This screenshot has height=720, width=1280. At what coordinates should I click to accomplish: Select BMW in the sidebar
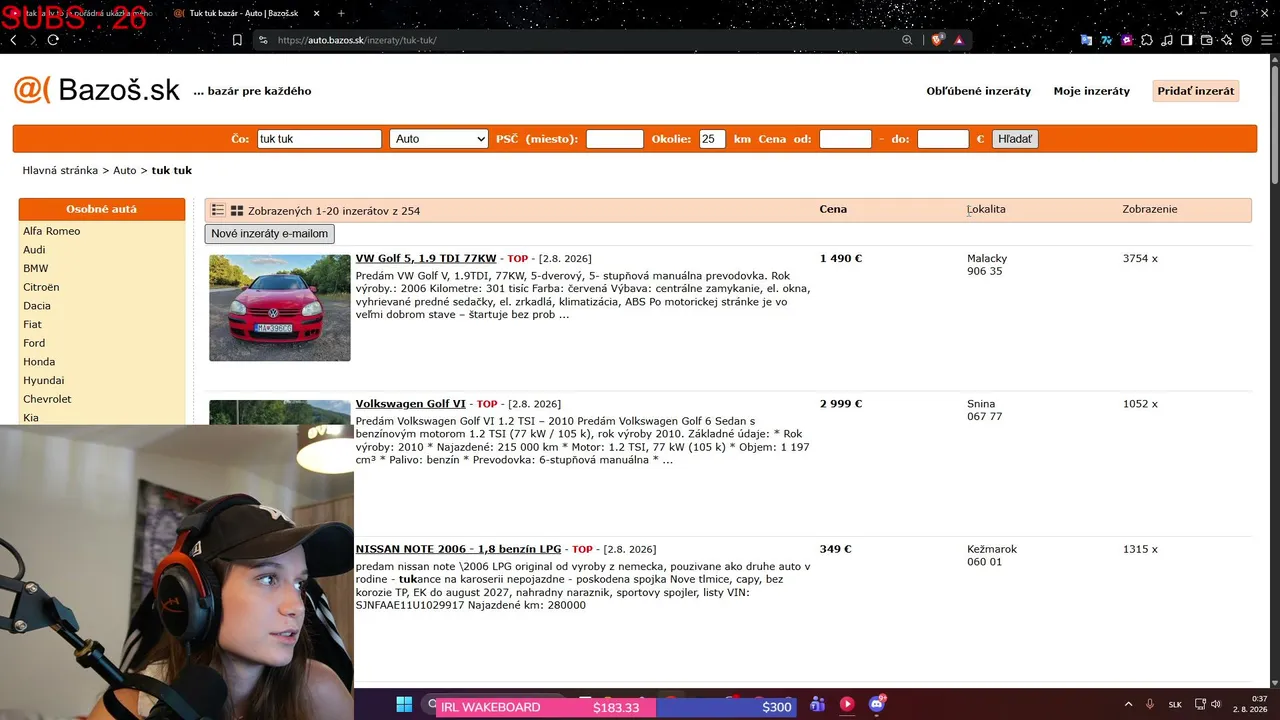(36, 269)
